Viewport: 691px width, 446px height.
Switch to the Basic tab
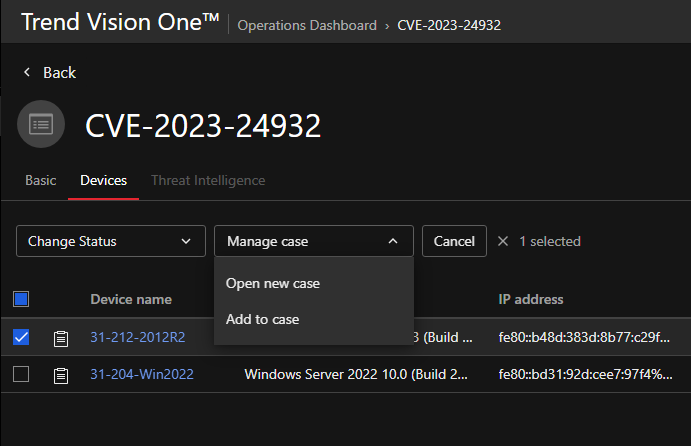[40, 181]
